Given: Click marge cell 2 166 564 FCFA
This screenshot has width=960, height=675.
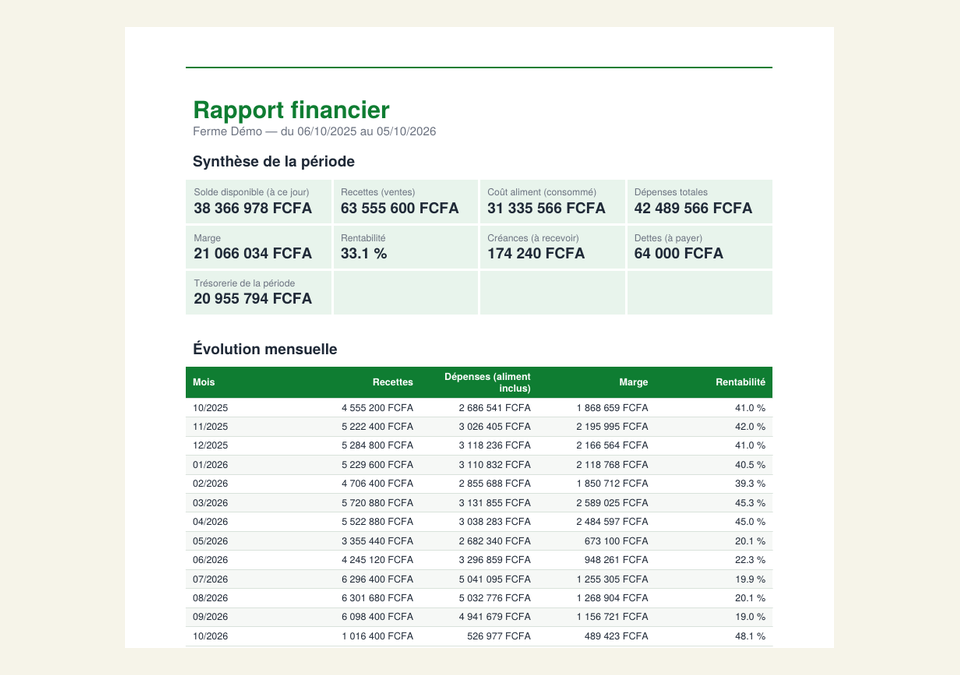Looking at the screenshot, I should pos(612,445).
